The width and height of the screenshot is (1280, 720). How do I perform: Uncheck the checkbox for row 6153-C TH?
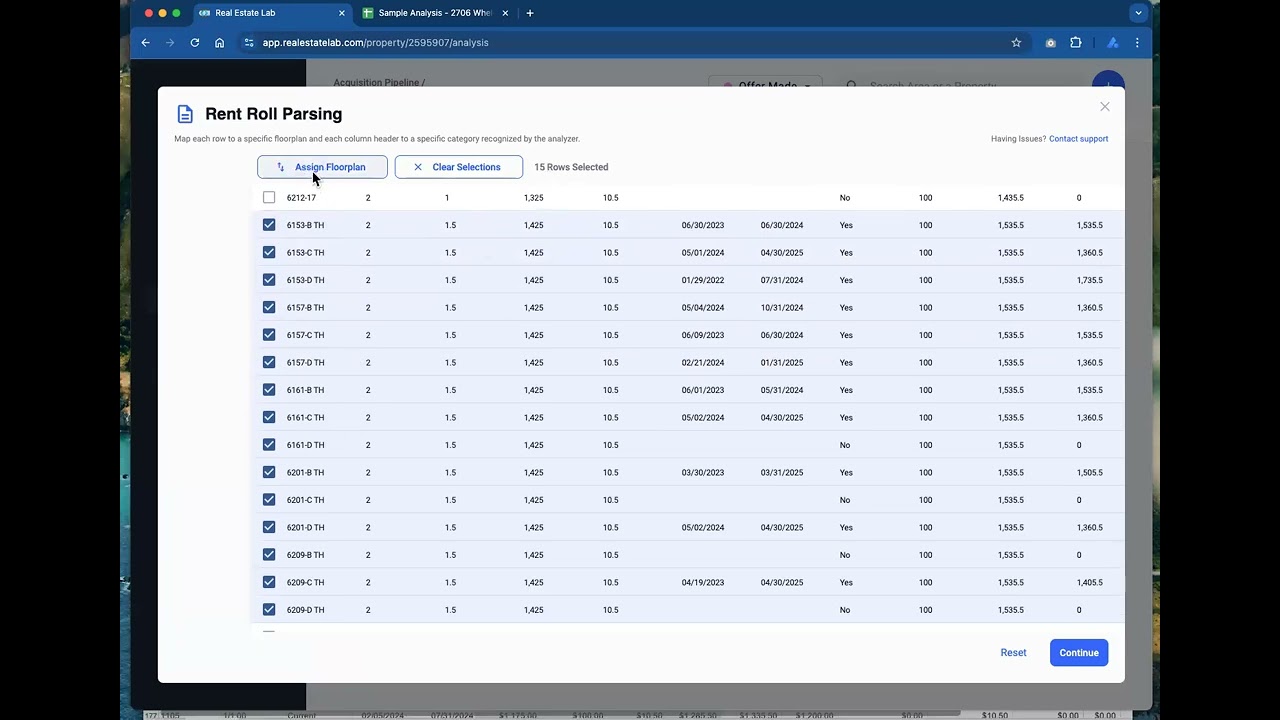point(269,253)
